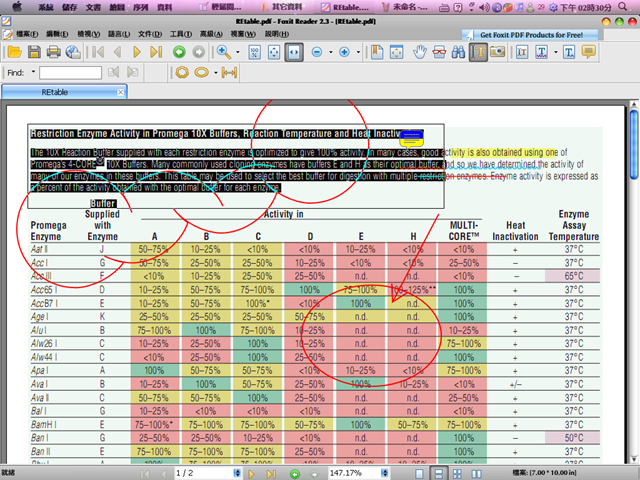Click the Fit Page icon

tap(274, 52)
